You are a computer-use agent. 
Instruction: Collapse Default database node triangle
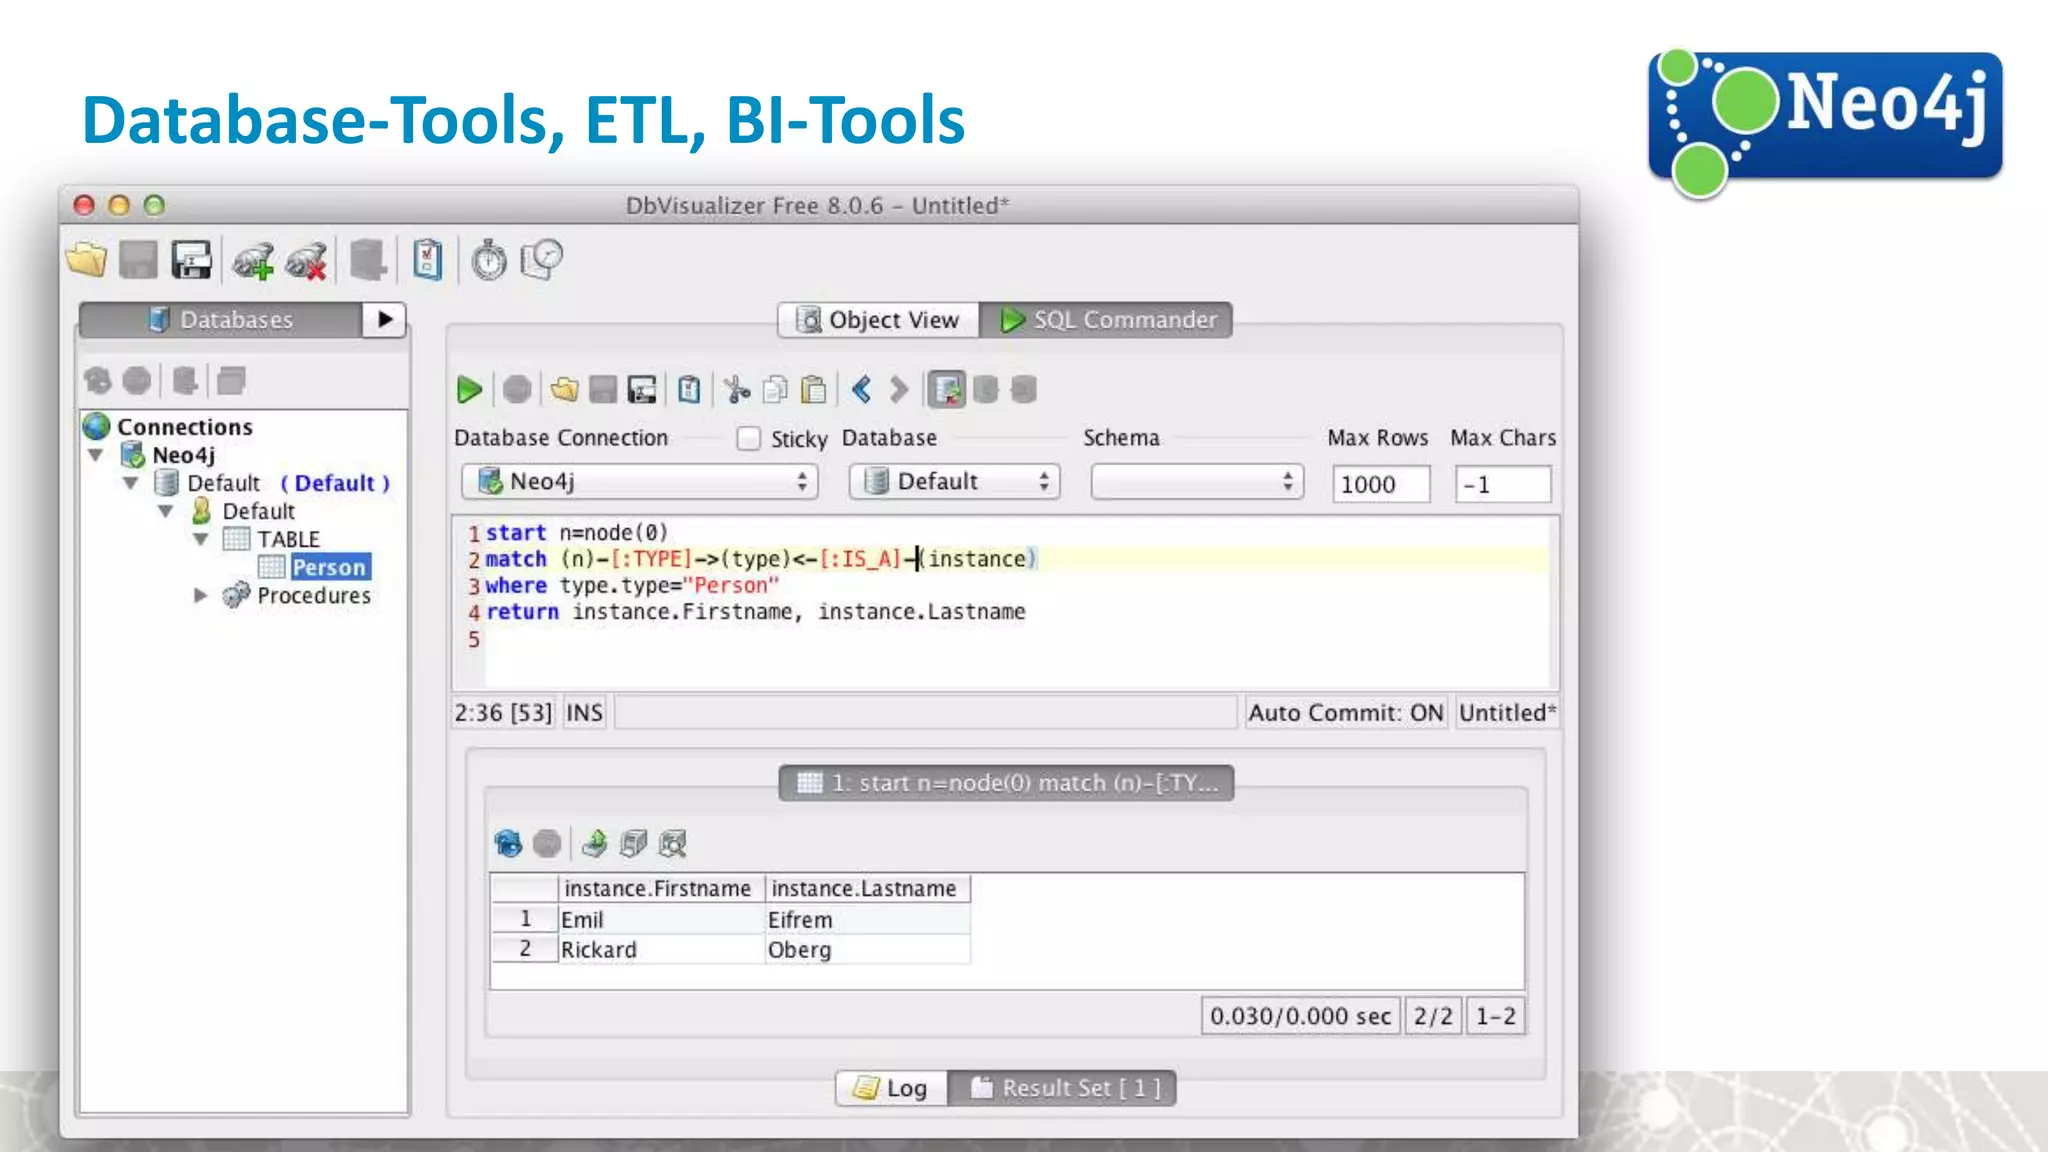pos(131,484)
